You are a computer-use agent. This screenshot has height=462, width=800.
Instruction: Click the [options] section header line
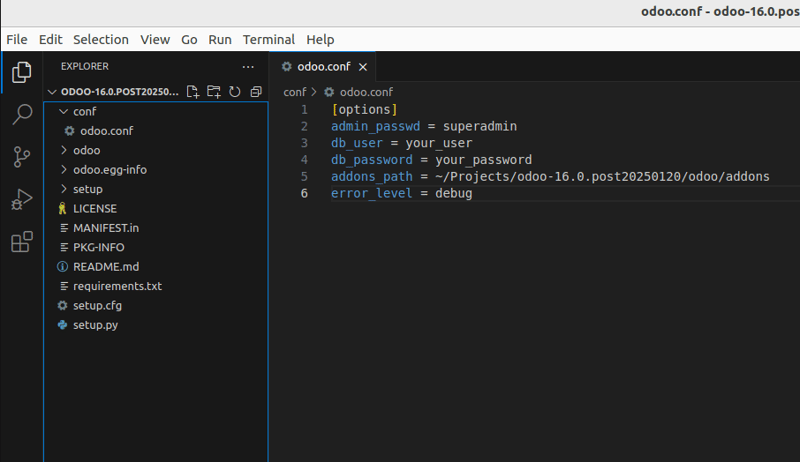tap(364, 110)
